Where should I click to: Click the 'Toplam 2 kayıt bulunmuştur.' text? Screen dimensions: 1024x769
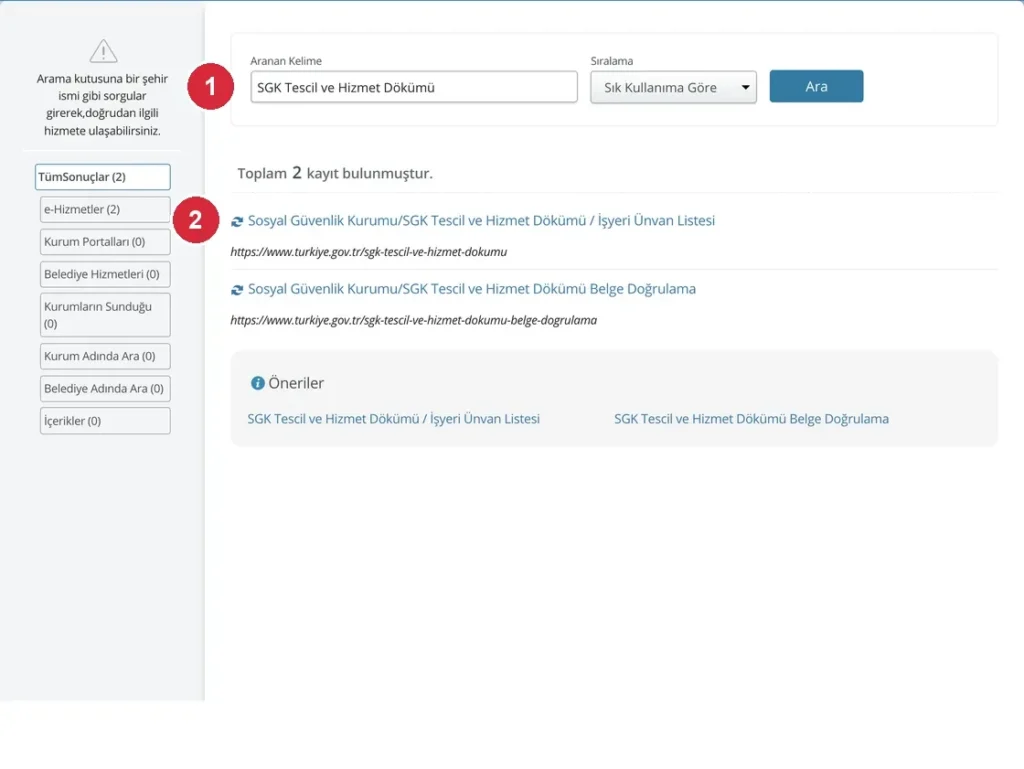pos(335,173)
